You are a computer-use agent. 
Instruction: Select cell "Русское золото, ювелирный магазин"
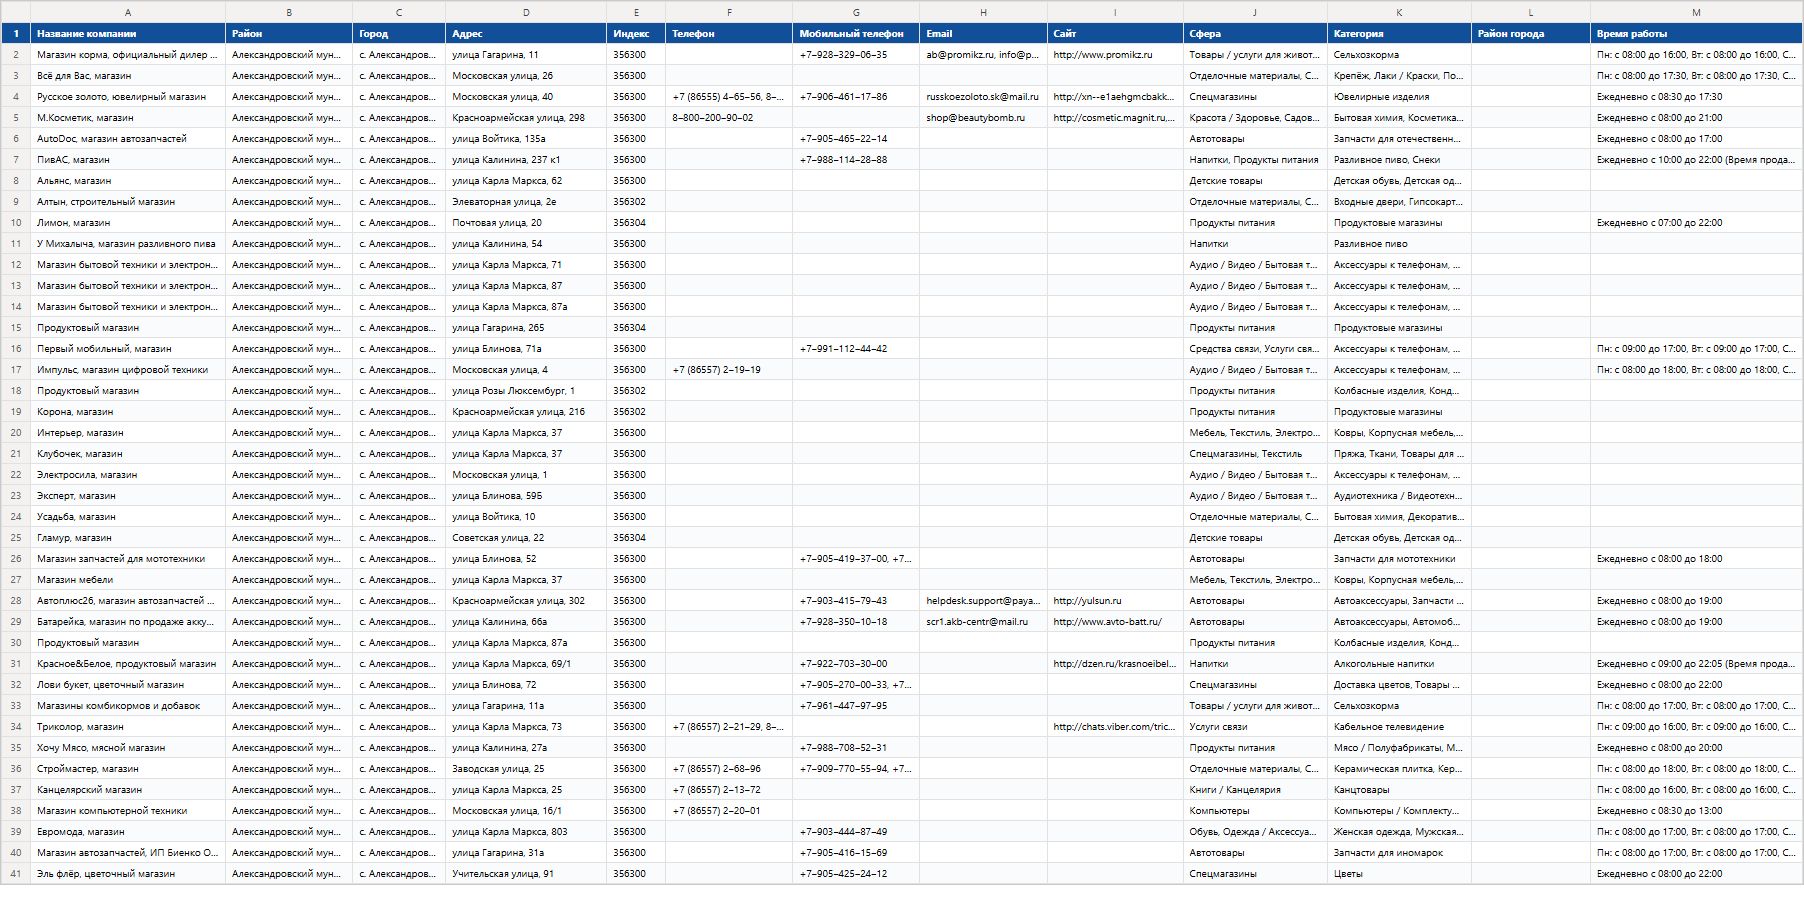[128, 97]
